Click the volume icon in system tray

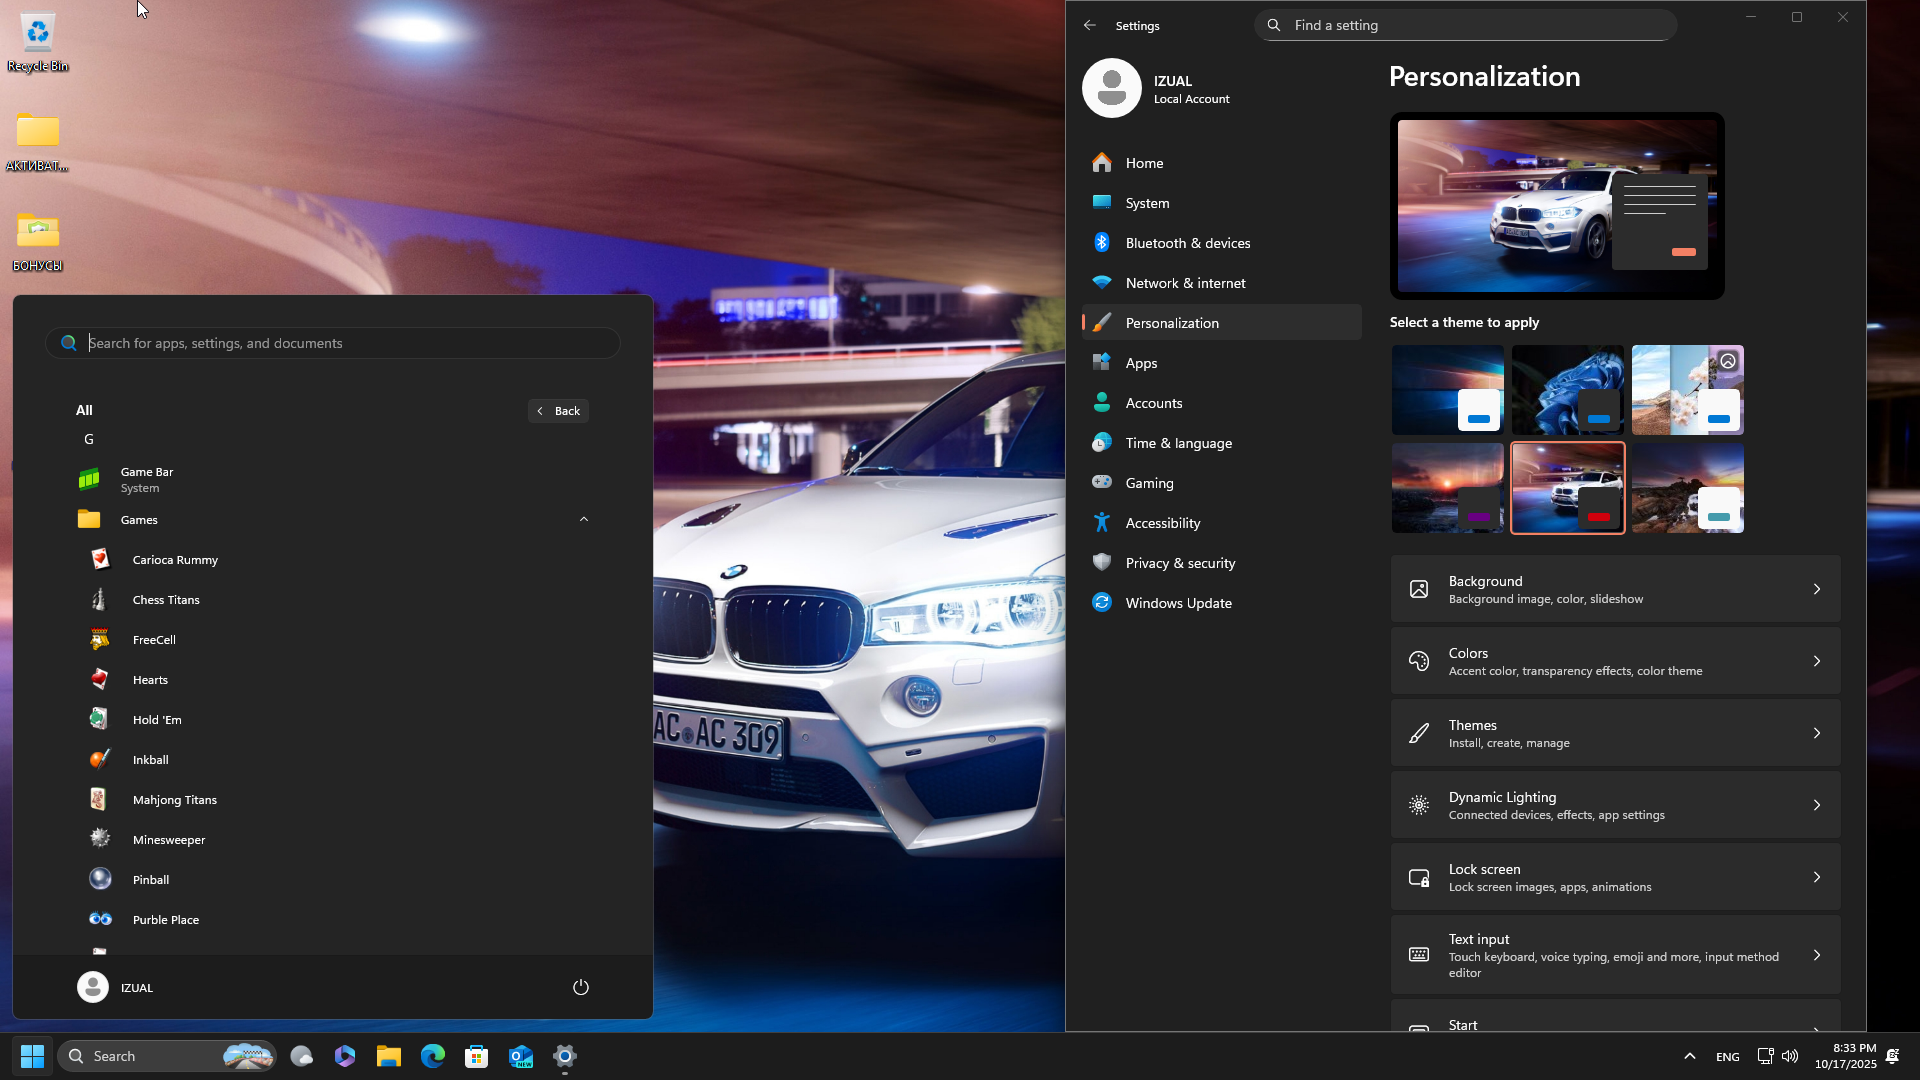pos(1790,1056)
